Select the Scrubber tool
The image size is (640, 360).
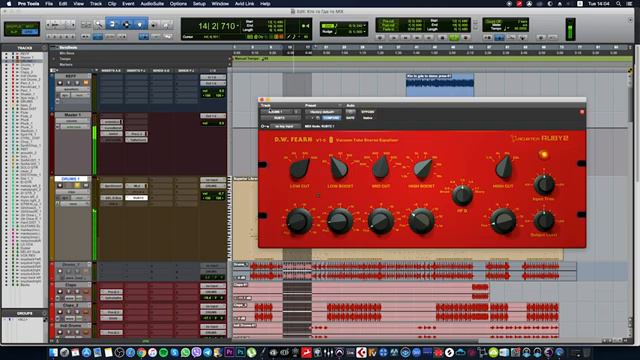coord(153,25)
